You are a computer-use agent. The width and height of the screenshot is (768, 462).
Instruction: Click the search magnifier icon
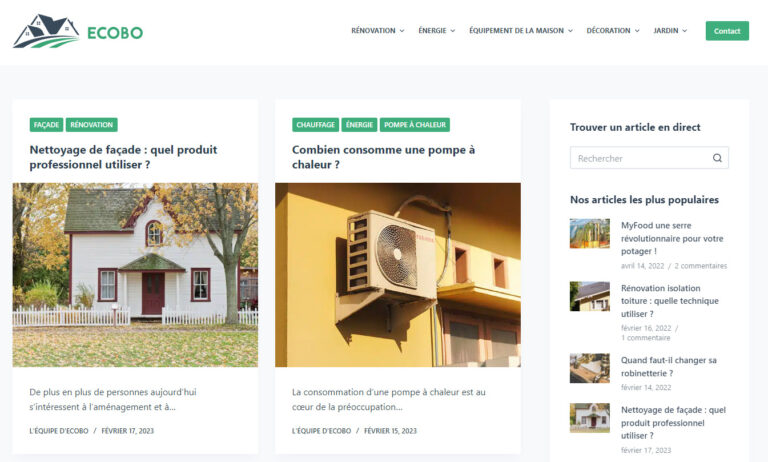point(717,158)
